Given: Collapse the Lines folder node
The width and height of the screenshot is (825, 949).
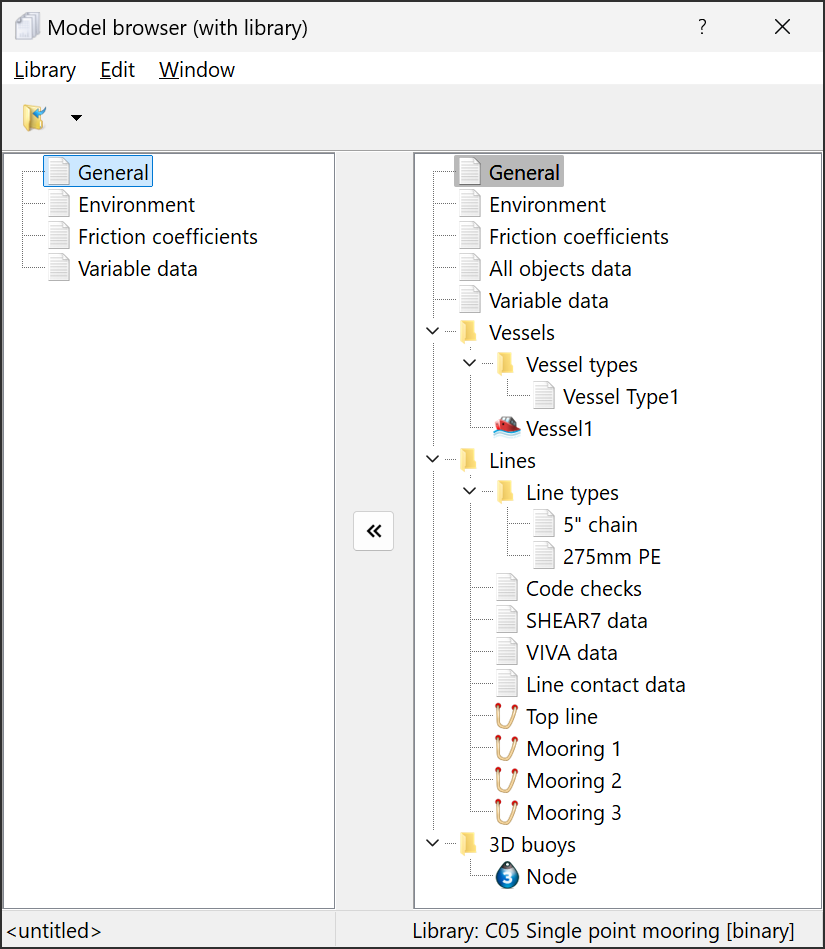Looking at the screenshot, I should [432, 461].
